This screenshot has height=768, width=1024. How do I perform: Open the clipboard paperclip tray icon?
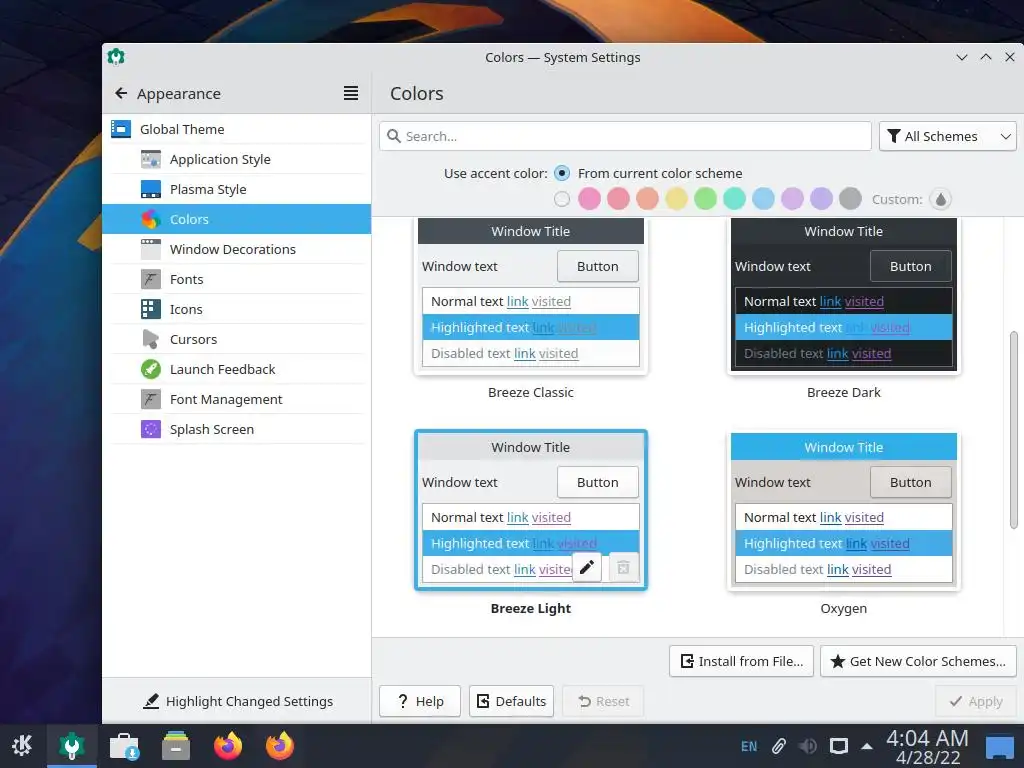point(778,746)
